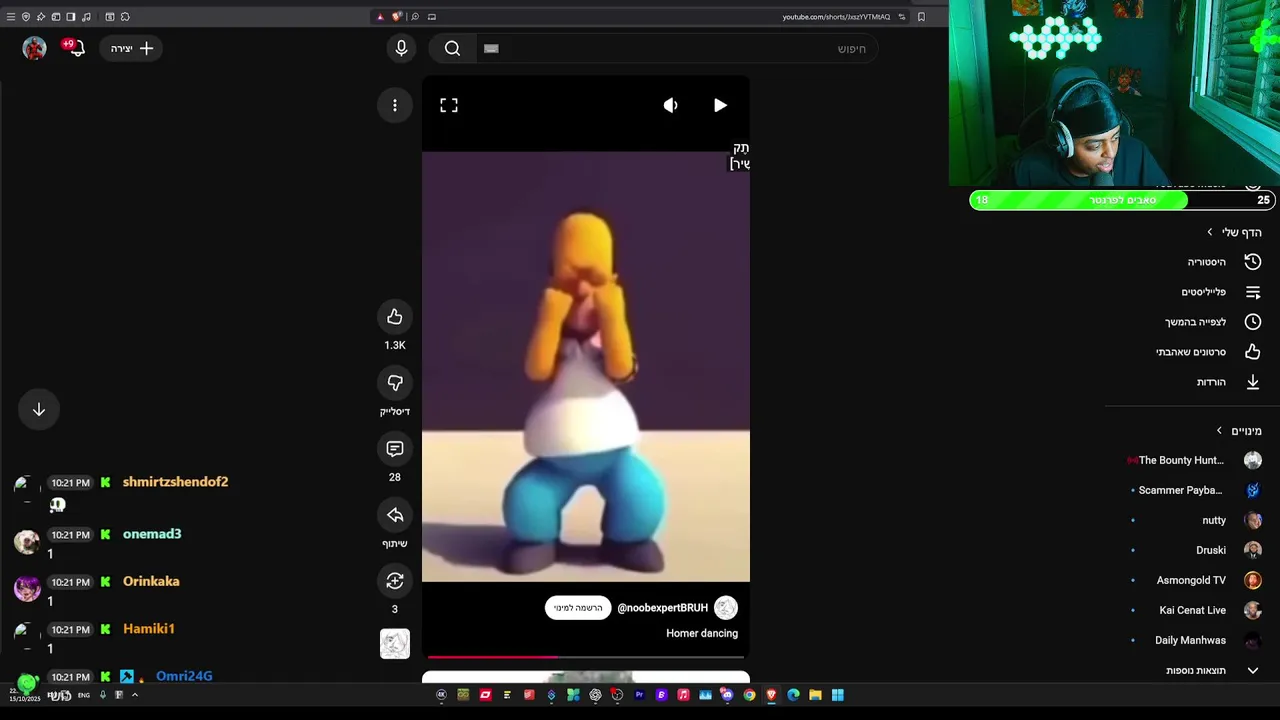Click onemad3 chat username
The image size is (1280, 720).
click(x=152, y=534)
